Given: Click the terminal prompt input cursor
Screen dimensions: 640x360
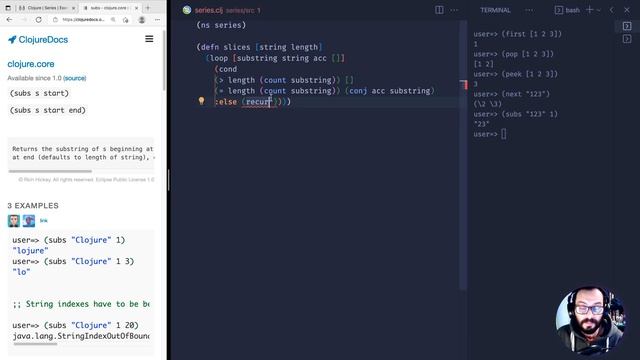Looking at the screenshot, I should [x=504, y=134].
